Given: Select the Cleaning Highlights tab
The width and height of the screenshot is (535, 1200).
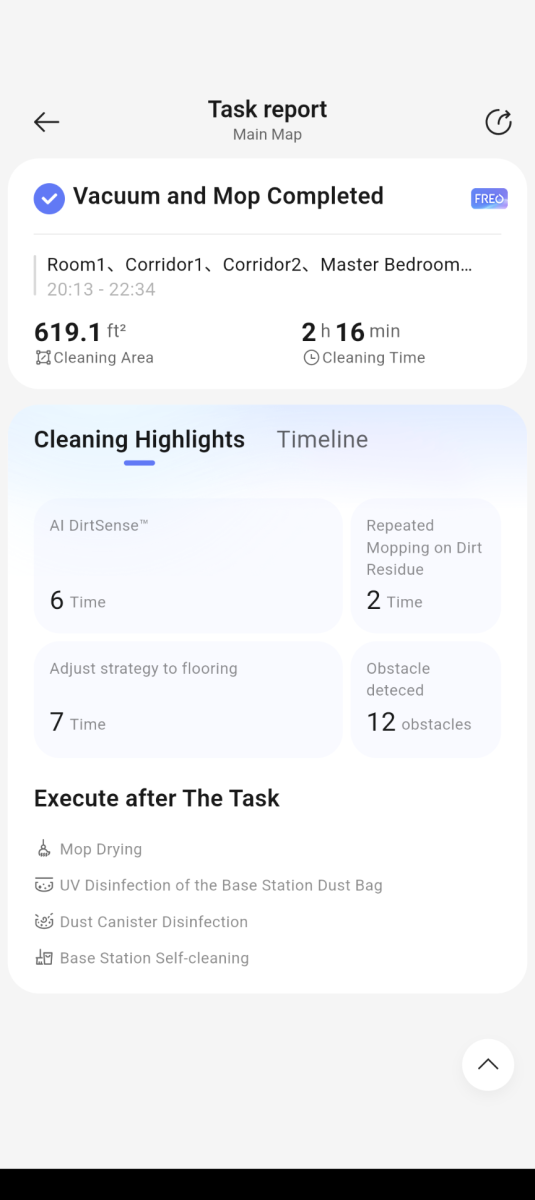Looking at the screenshot, I should (139, 440).
